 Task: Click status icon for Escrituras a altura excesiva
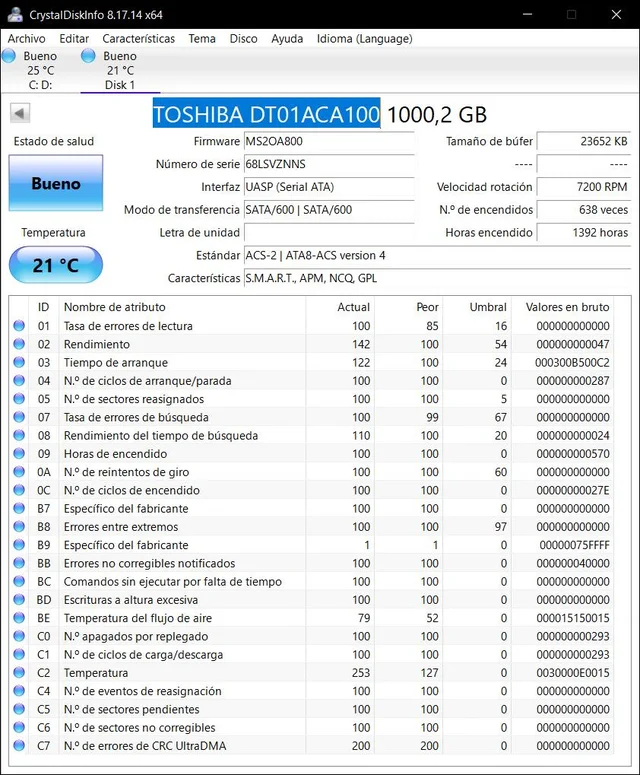(19, 600)
